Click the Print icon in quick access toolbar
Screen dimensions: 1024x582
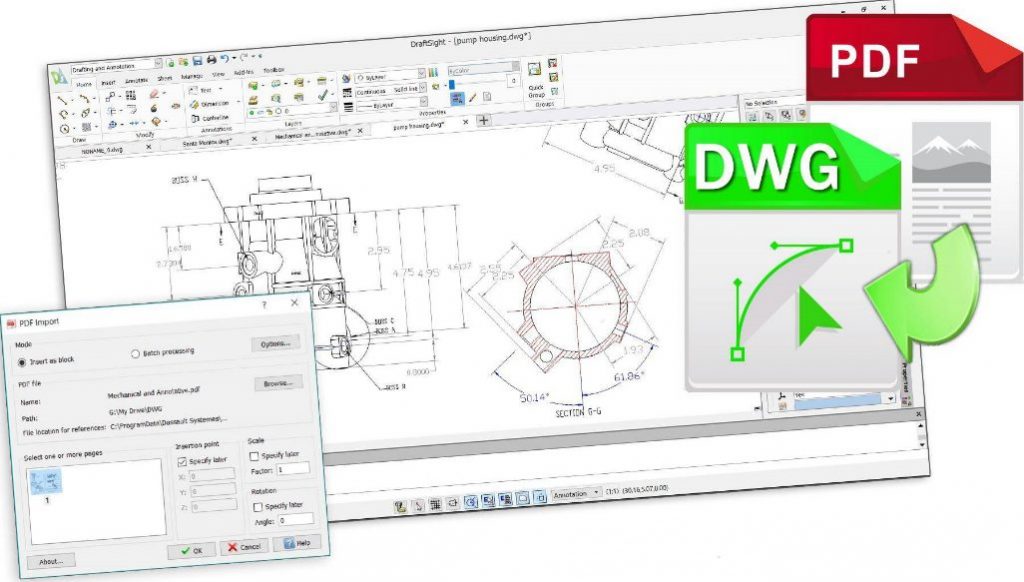click(211, 60)
